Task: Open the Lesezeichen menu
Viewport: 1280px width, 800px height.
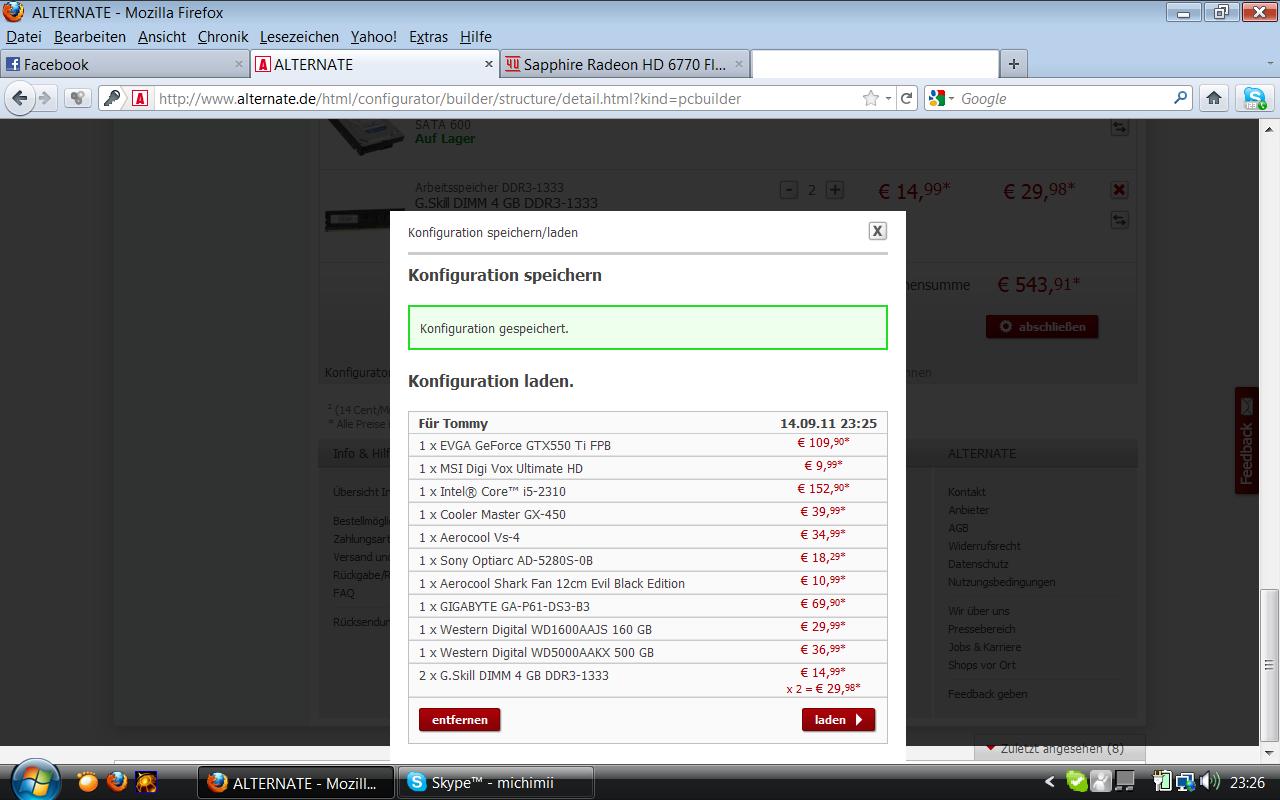Action: pyautogui.click(x=299, y=37)
